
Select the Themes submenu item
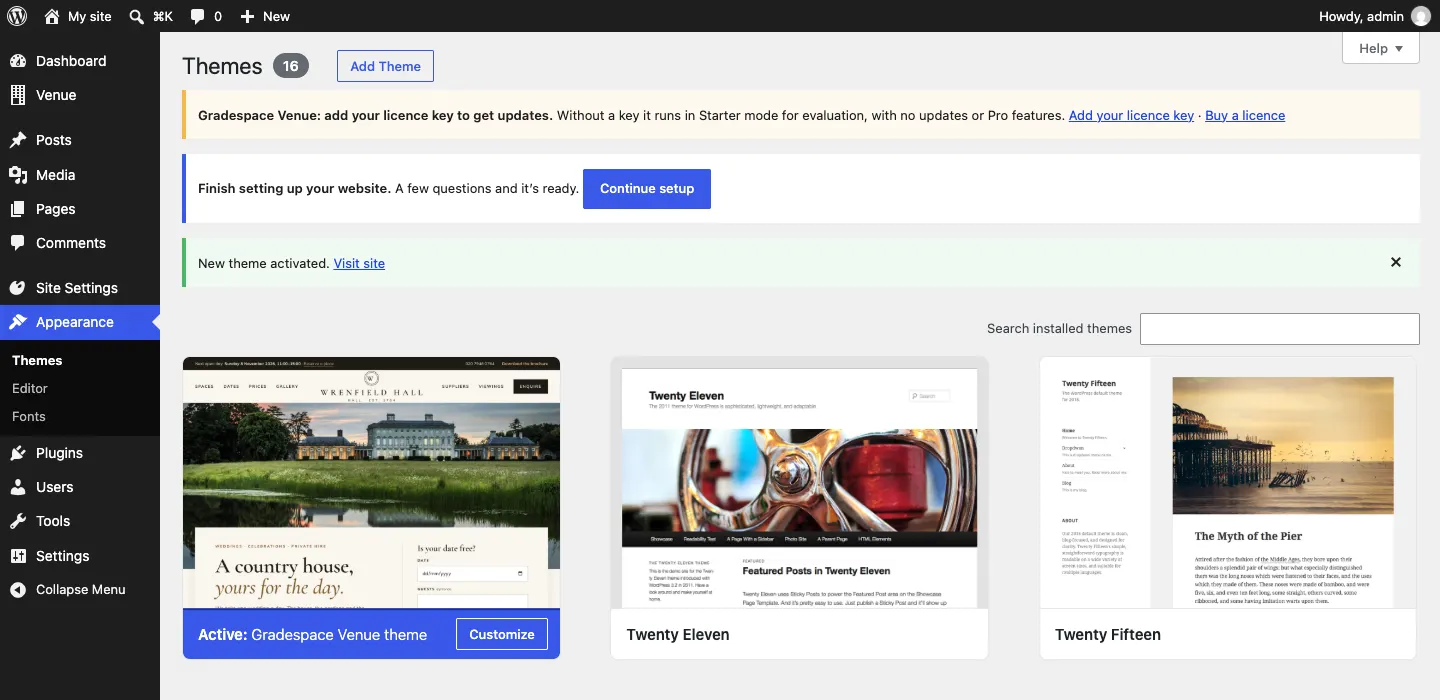(x=80, y=360)
